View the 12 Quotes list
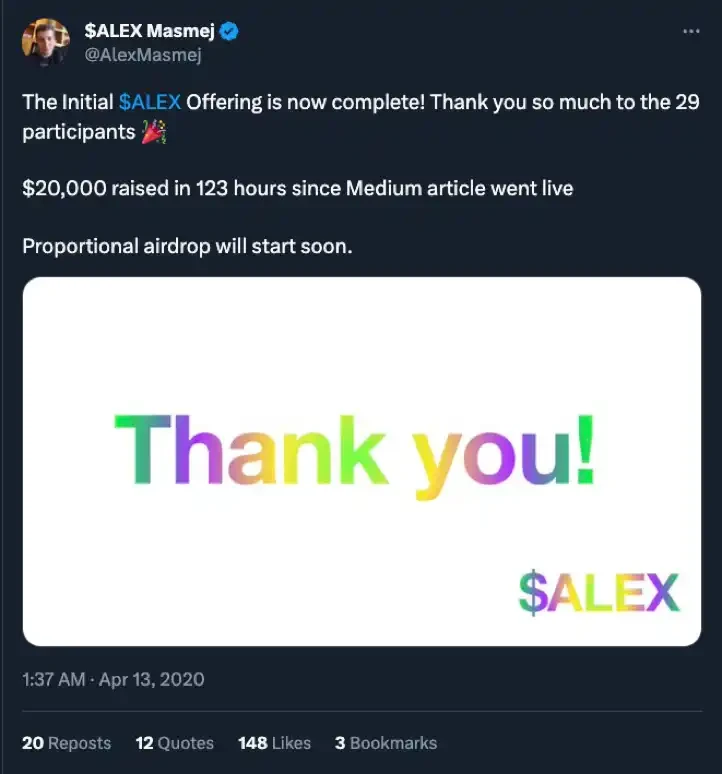This screenshot has height=774, width=722. 174,743
